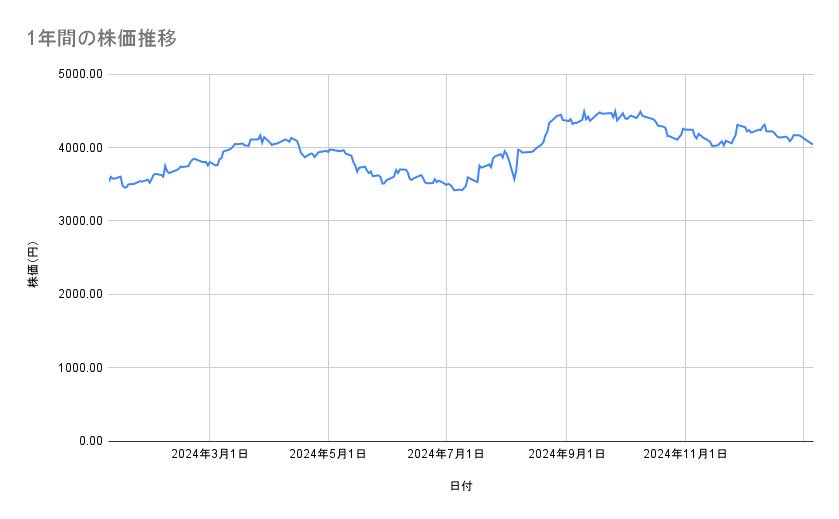Click the blue line above the 2024年5月1日 label
The image size is (839, 519).
click(328, 150)
